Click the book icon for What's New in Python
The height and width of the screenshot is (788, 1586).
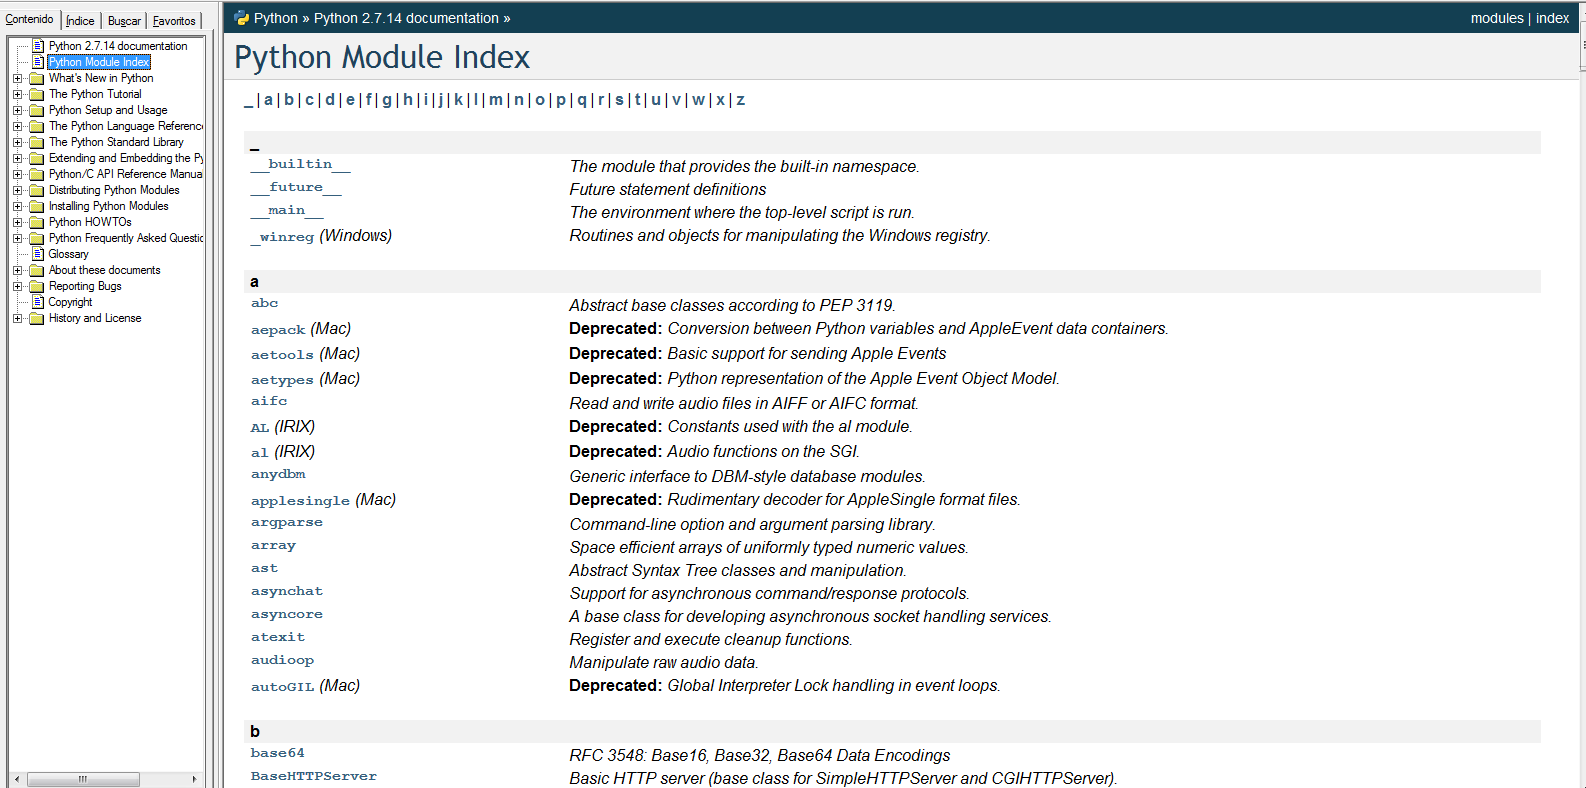[x=37, y=78]
